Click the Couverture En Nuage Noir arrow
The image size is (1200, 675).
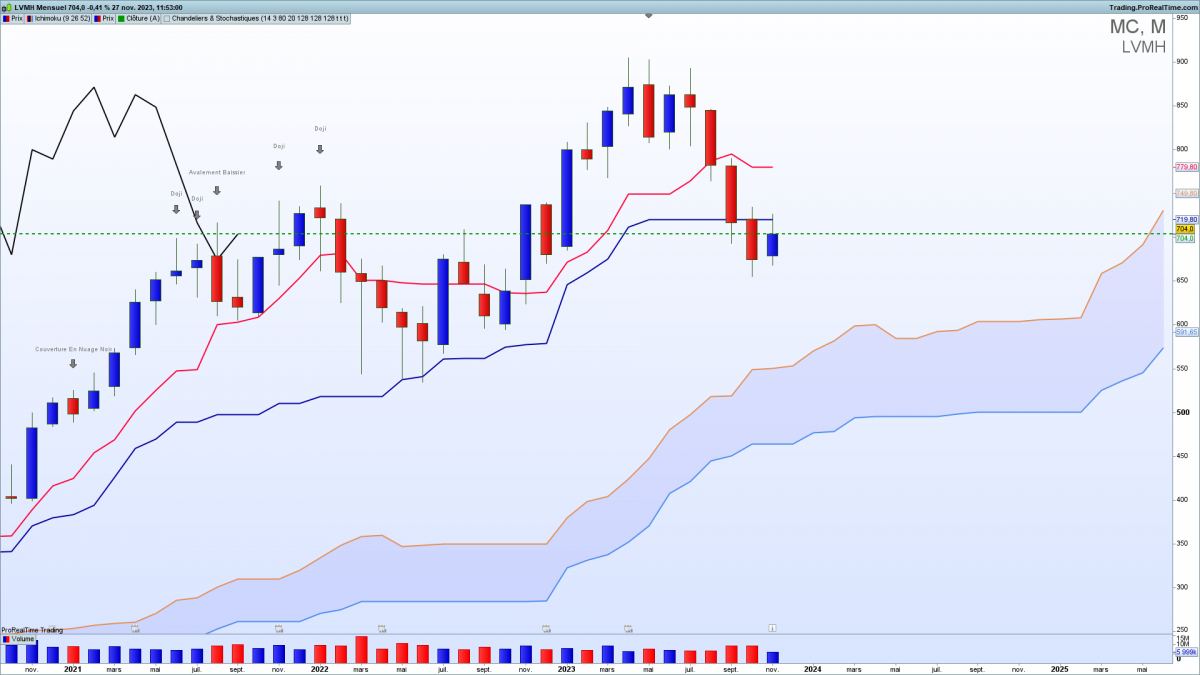72,364
